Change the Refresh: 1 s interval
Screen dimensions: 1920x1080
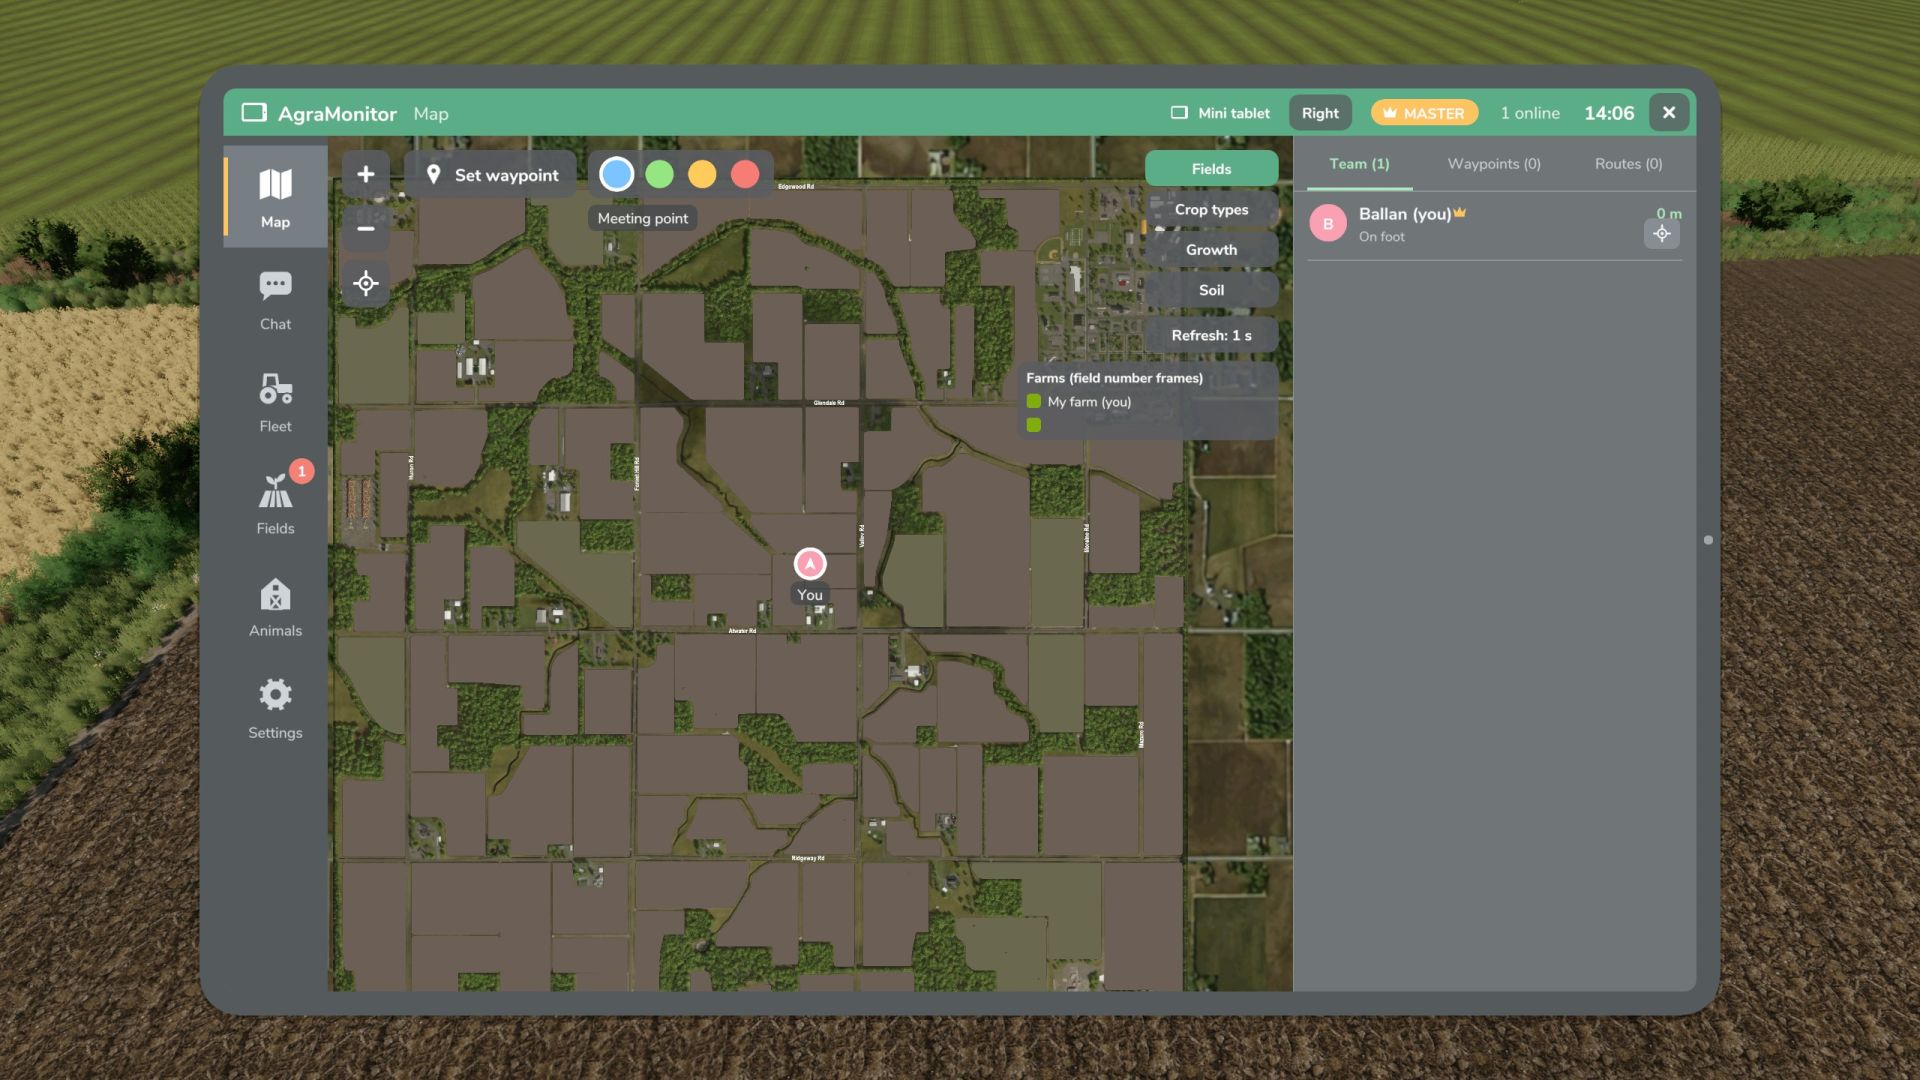tap(1211, 335)
